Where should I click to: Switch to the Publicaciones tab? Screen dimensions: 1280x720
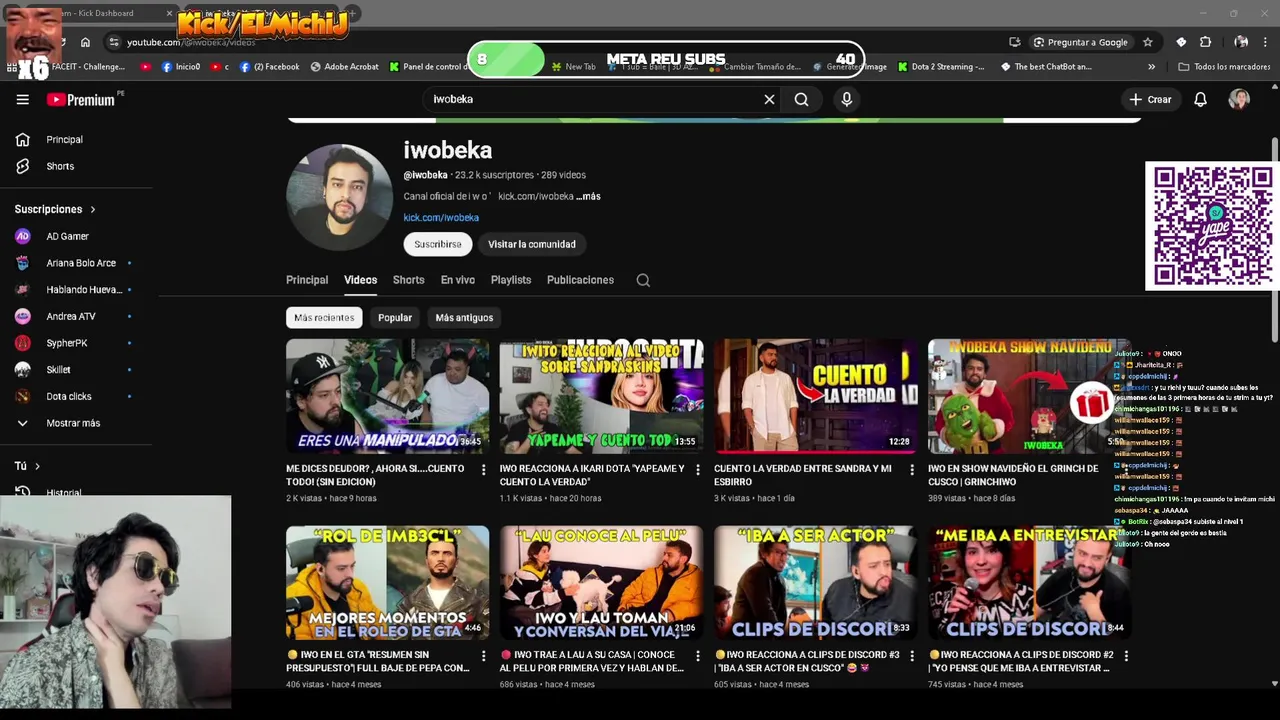pos(580,280)
